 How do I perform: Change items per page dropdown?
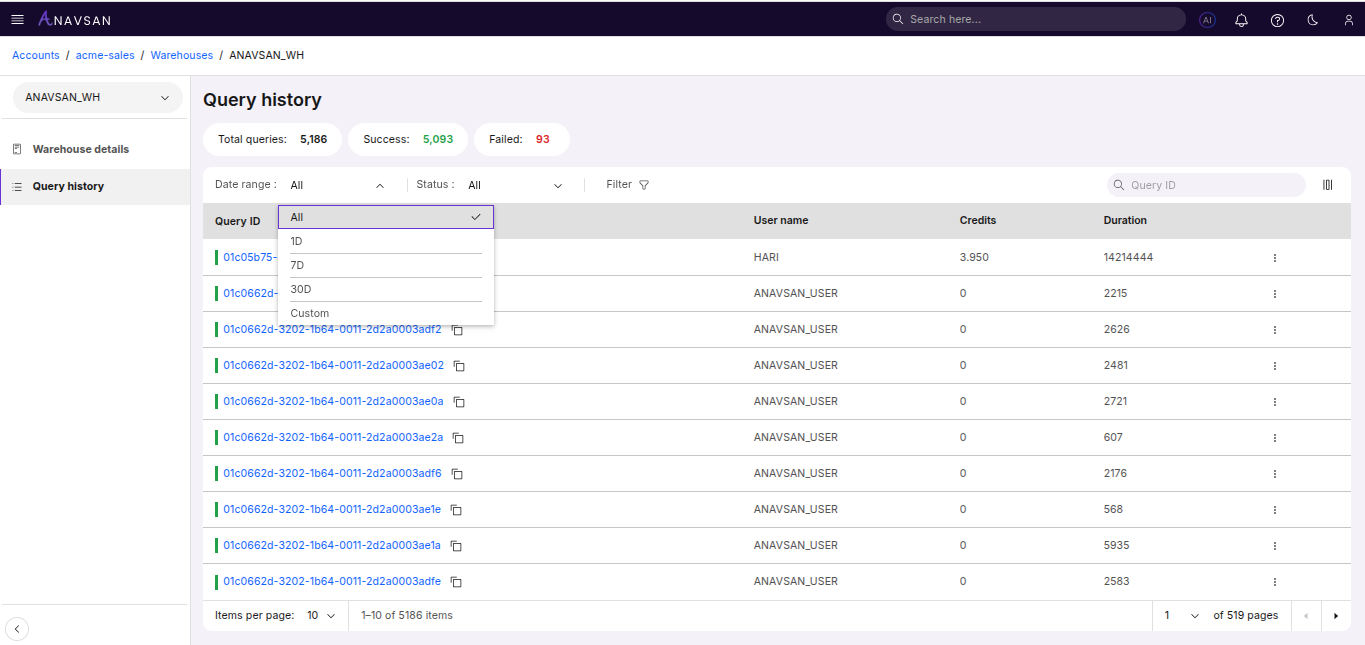321,616
